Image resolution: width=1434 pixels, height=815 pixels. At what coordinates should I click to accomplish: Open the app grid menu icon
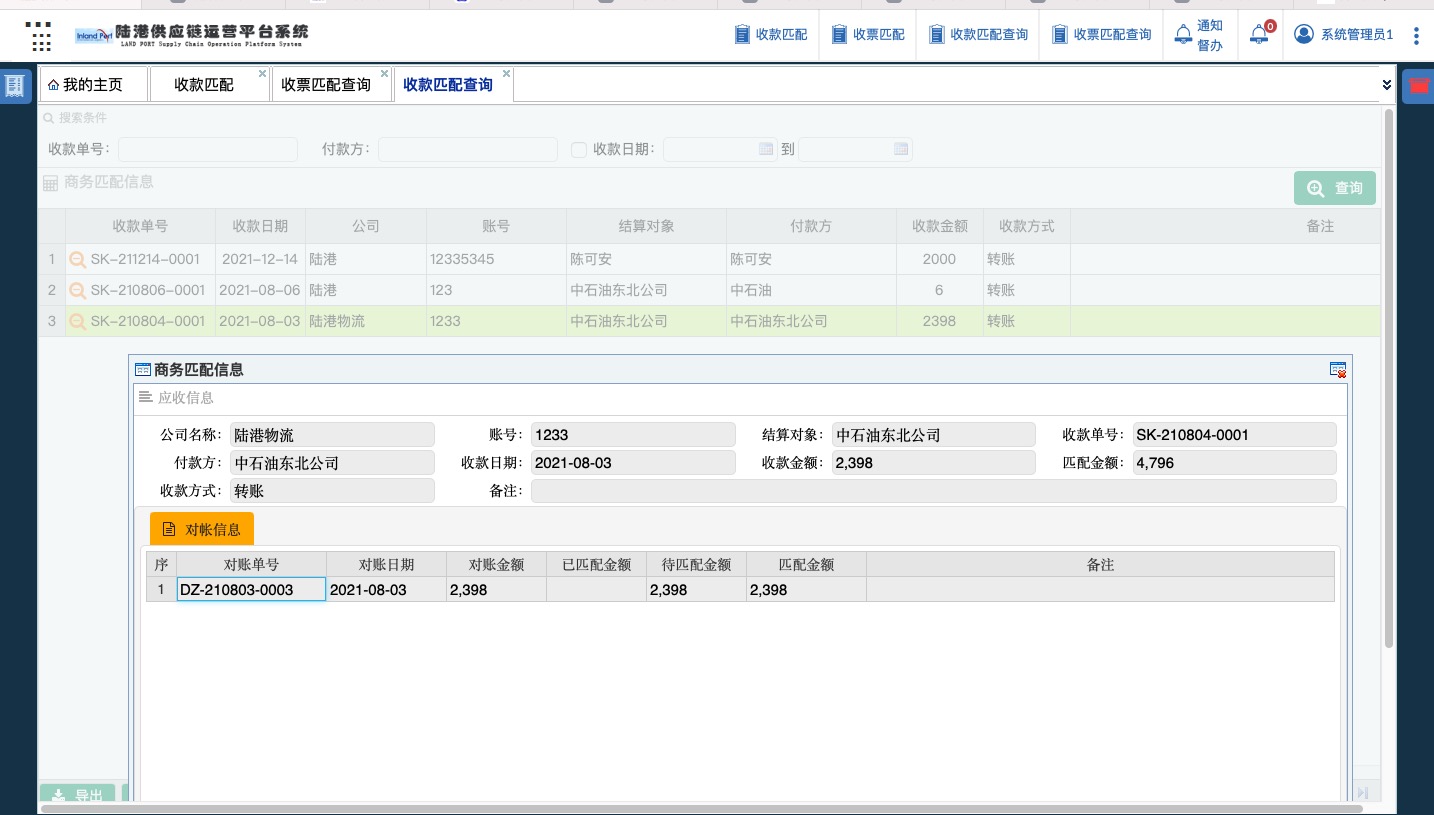click(40, 36)
